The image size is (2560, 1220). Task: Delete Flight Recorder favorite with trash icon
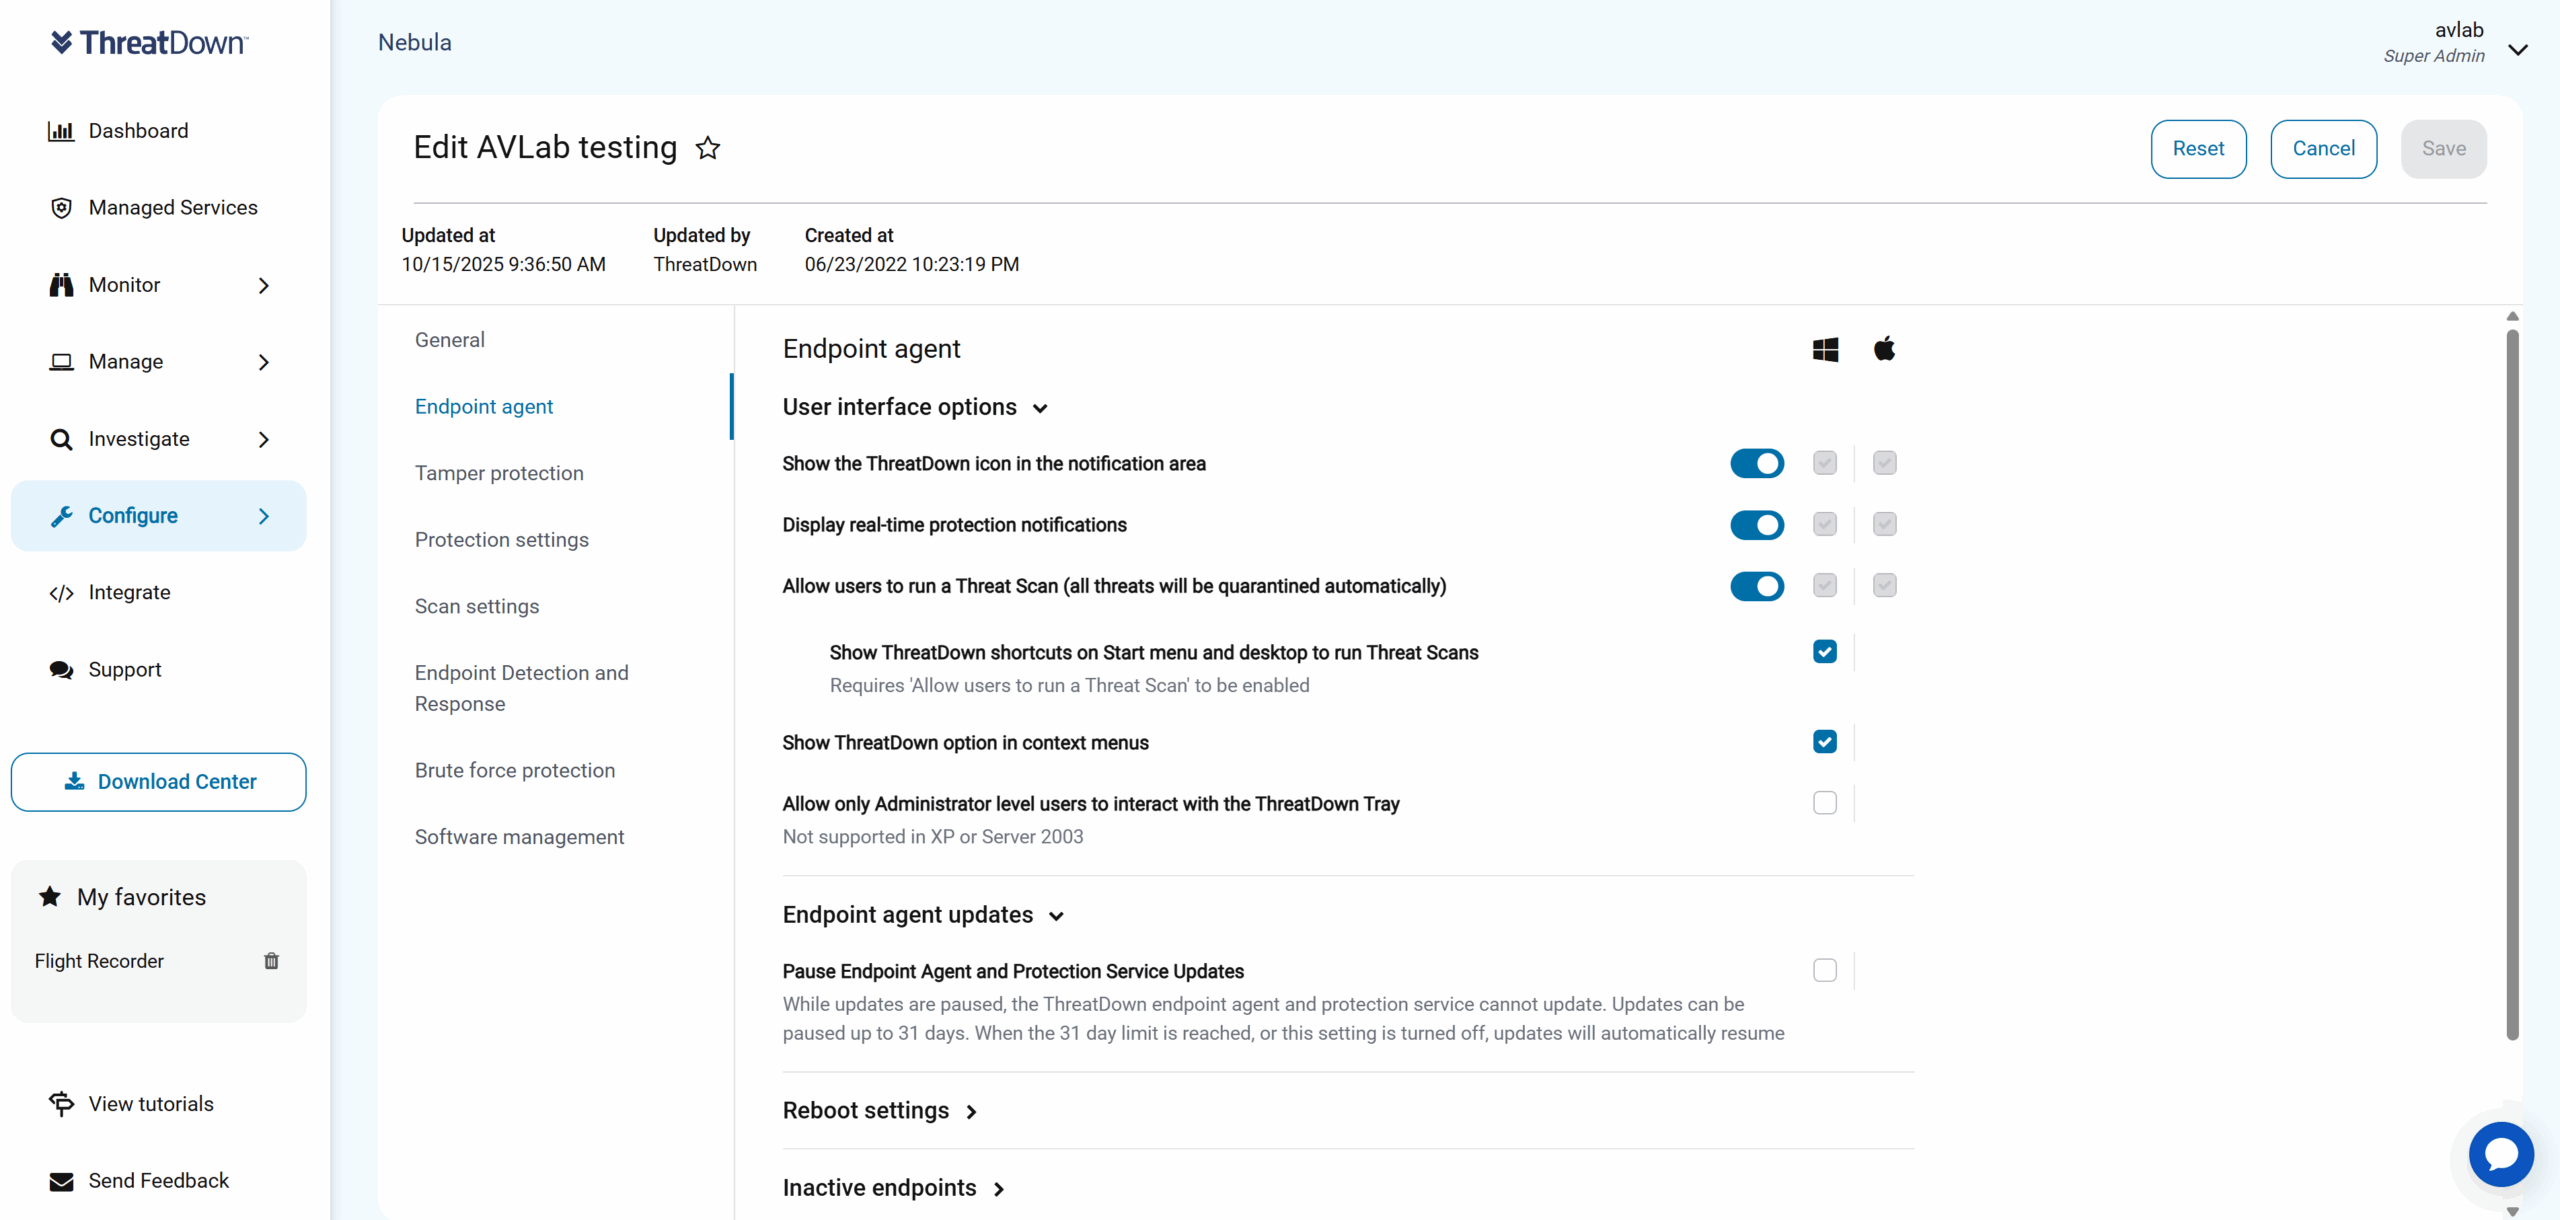point(271,961)
